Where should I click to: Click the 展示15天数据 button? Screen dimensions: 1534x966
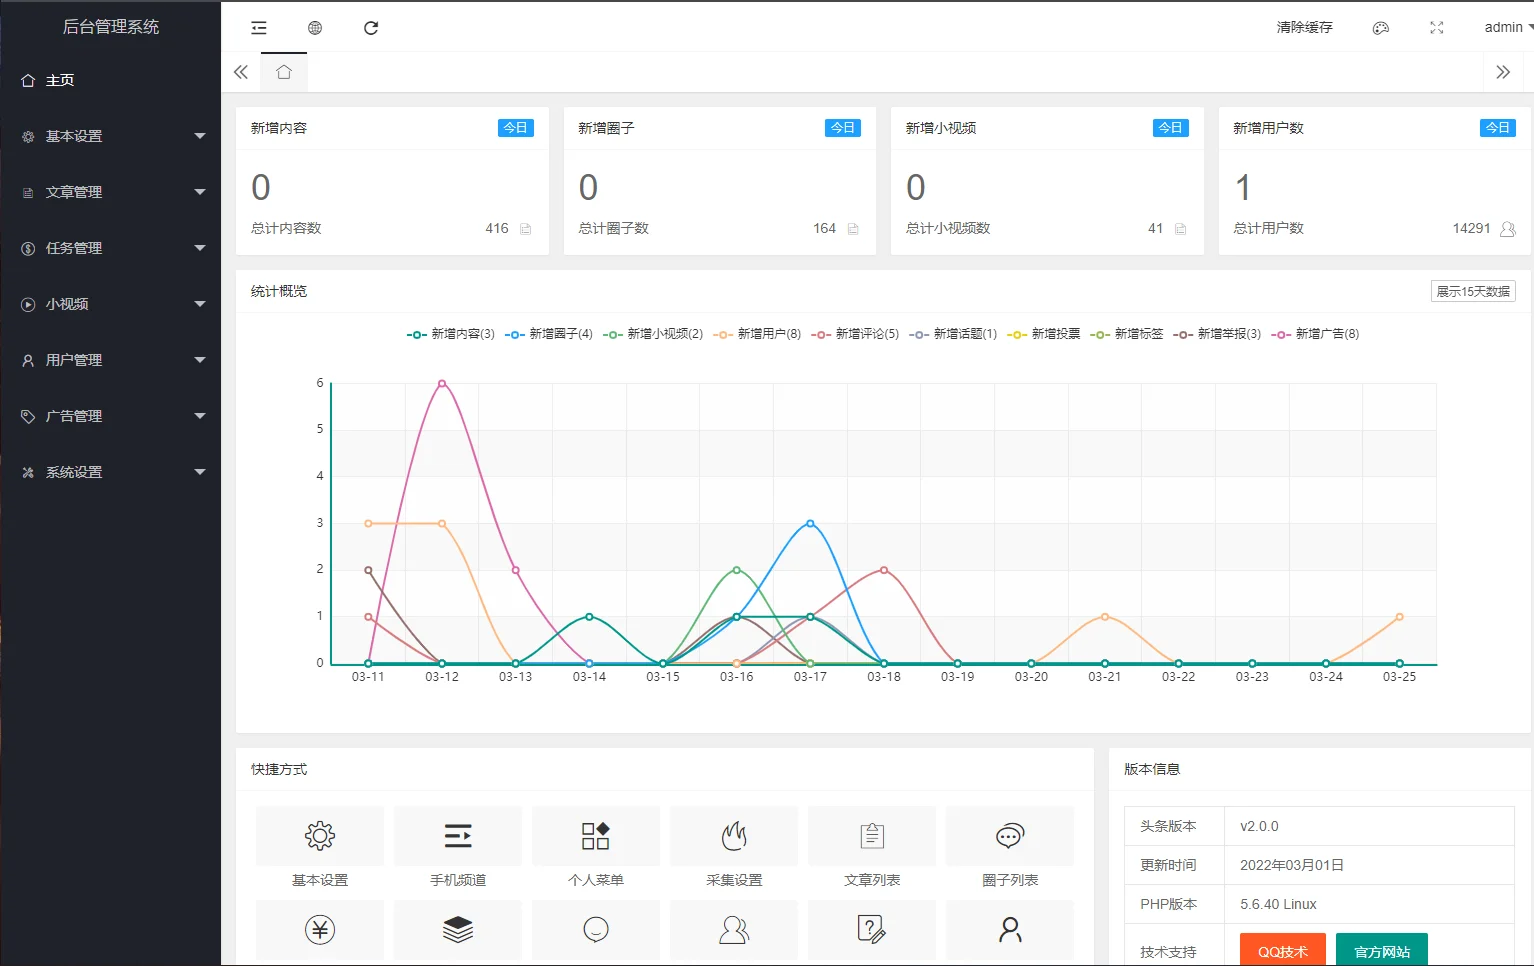click(x=1472, y=290)
